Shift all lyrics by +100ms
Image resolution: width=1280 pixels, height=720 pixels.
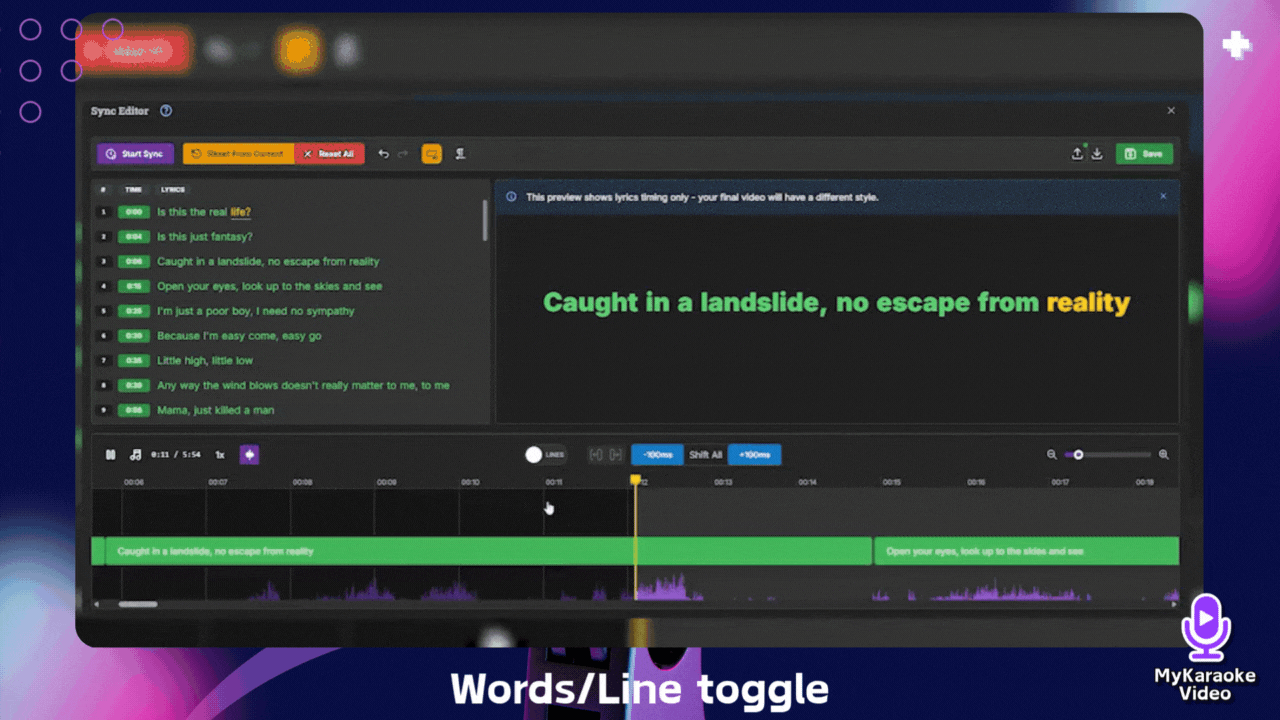pyautogui.click(x=755, y=455)
